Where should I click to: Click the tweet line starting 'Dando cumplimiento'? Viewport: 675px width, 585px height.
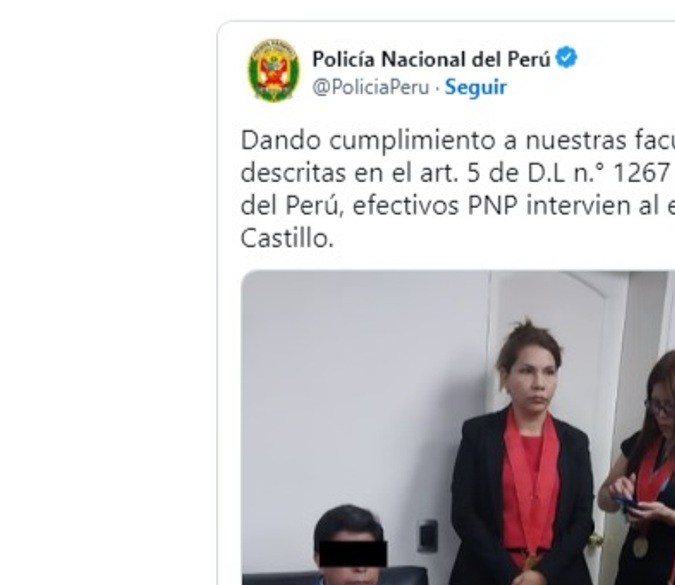coord(458,141)
